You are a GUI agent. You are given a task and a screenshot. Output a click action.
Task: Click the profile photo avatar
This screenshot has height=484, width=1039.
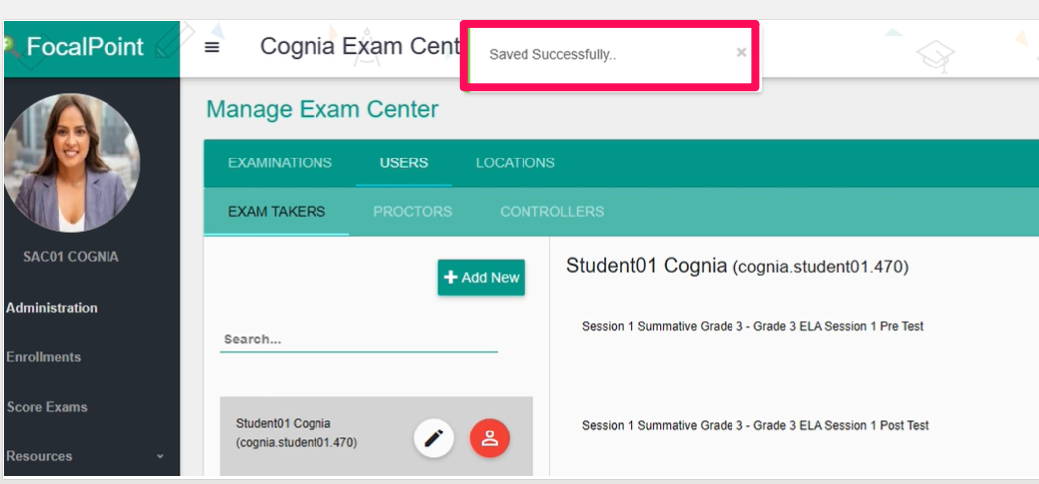click(72, 163)
